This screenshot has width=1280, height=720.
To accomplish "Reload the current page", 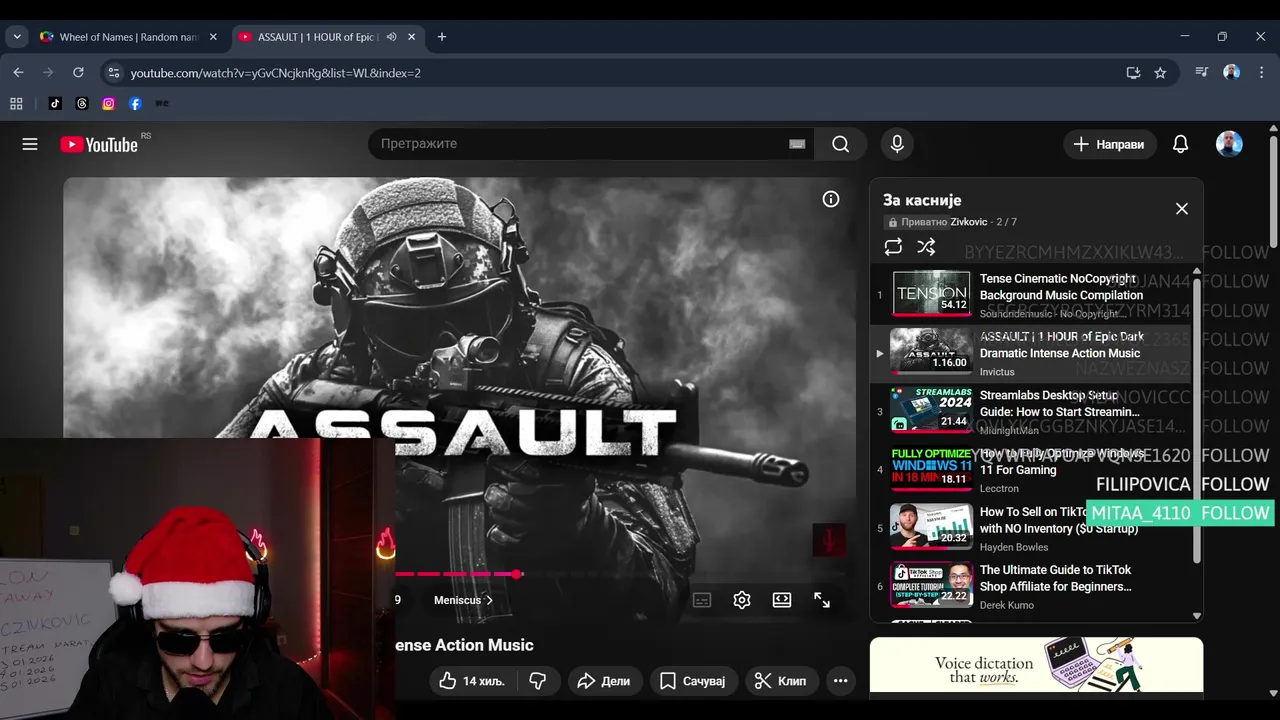I will click(78, 73).
